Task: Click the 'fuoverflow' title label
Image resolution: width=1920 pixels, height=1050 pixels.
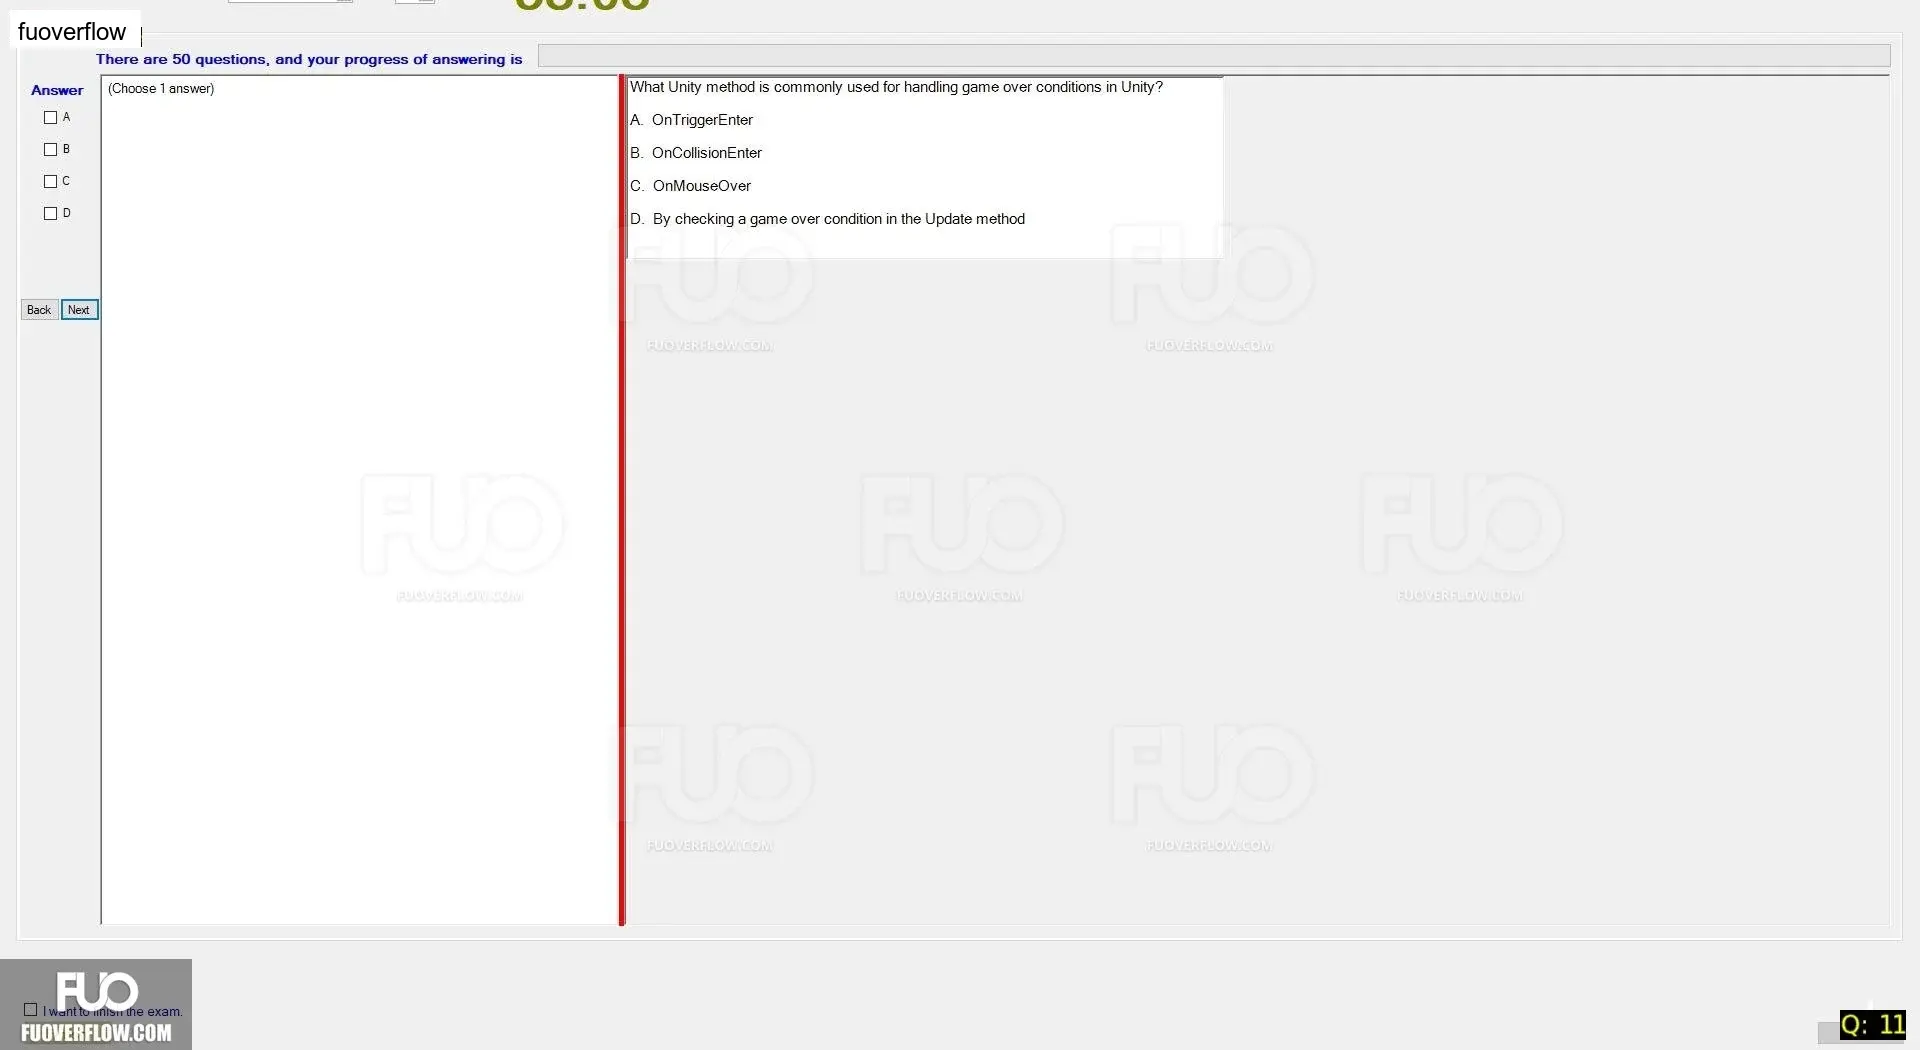Action: click(x=72, y=32)
